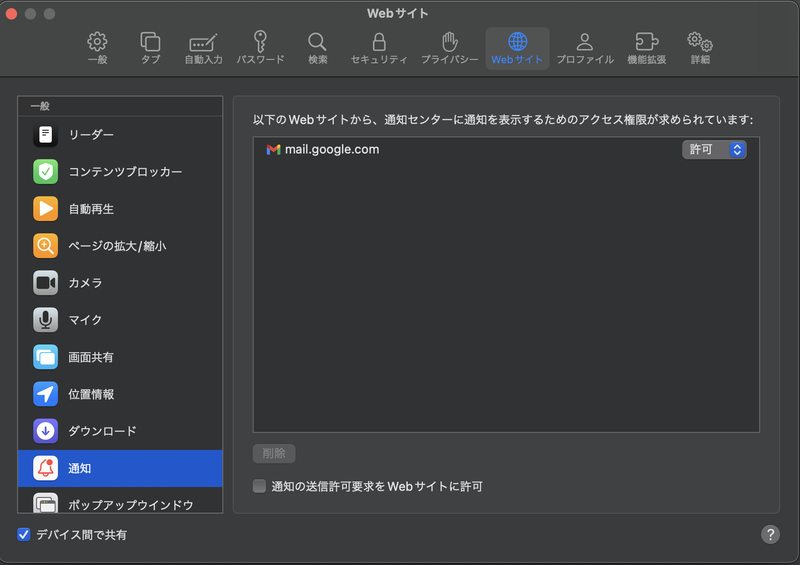800x565 pixels.
Task: Enable 通知の送信許可要求をWebサイトに許可 checkbox
Action: click(x=260, y=487)
